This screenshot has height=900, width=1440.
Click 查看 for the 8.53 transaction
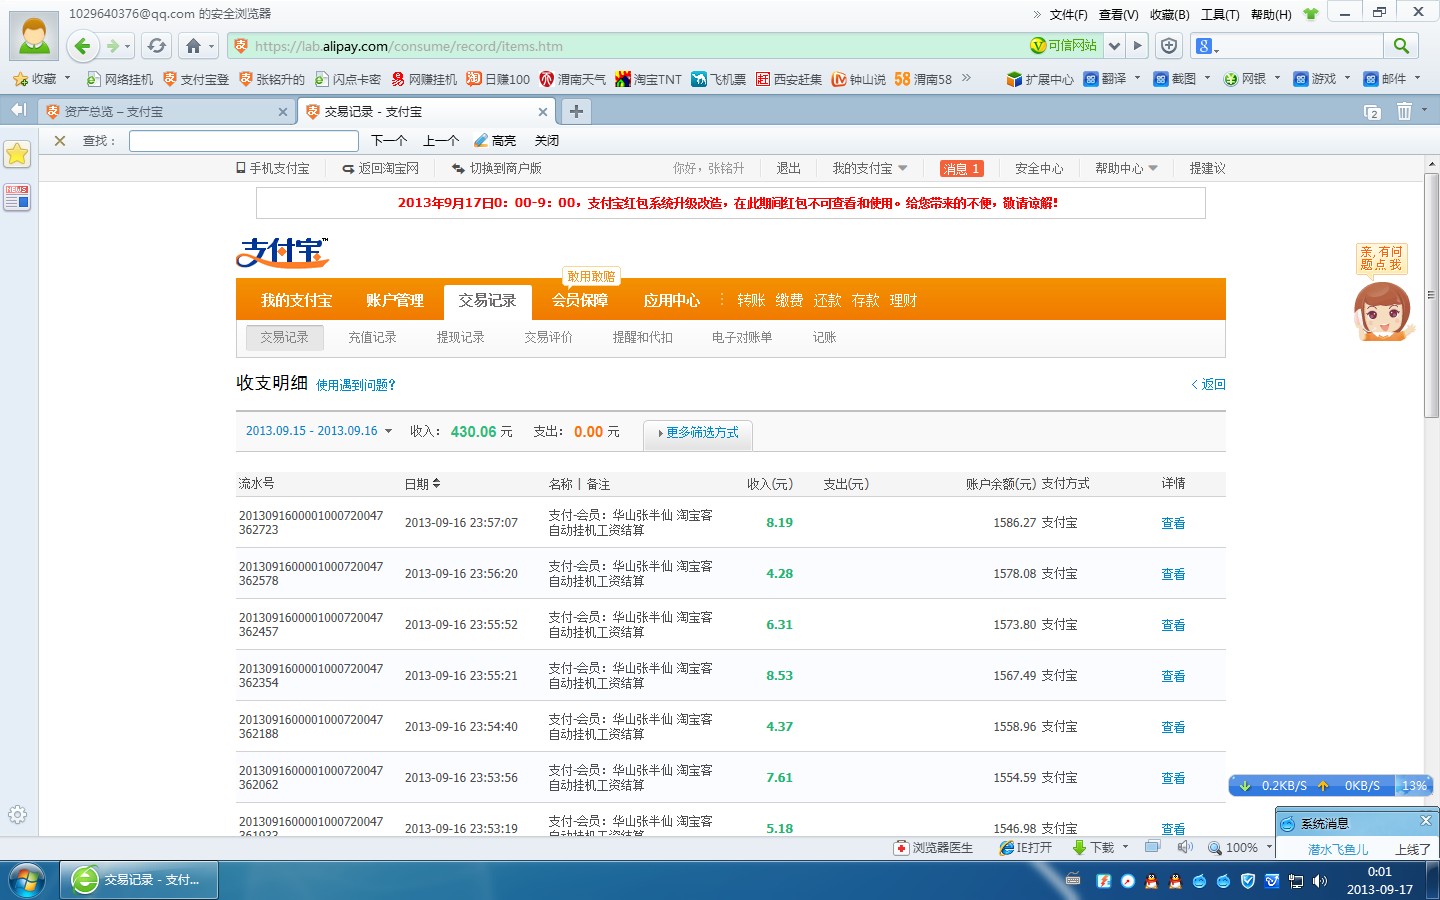click(x=1173, y=676)
